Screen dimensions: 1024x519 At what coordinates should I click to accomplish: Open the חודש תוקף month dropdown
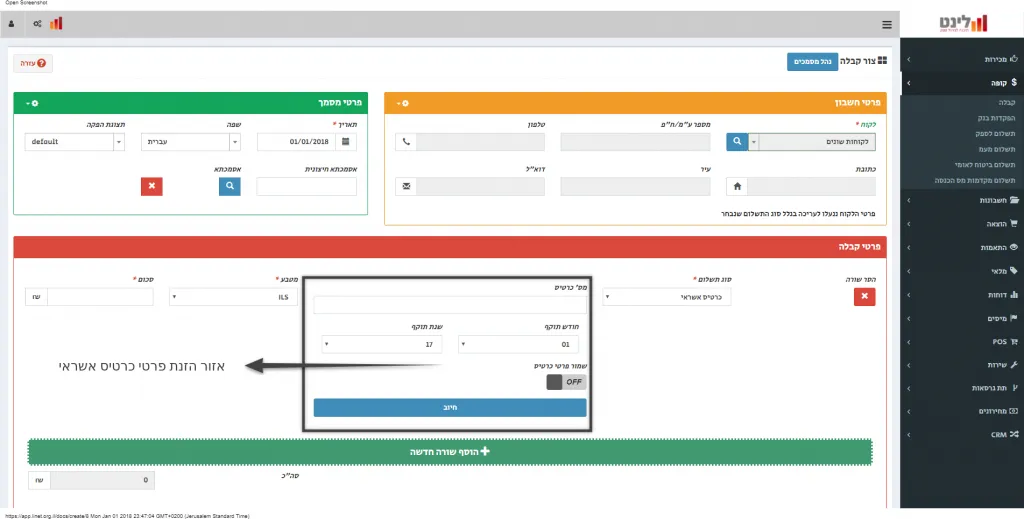(x=518, y=344)
